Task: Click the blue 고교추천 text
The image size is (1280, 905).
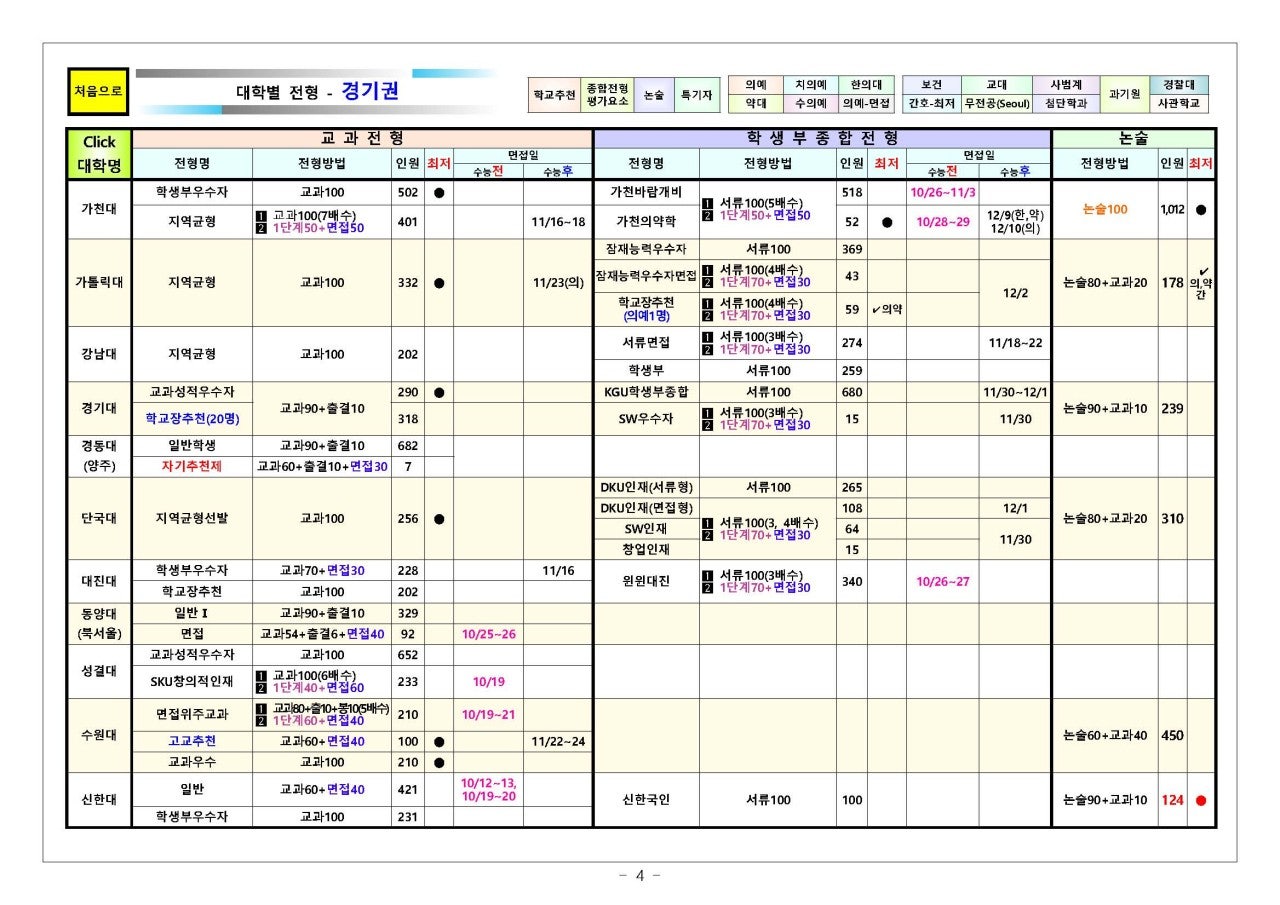Action: [192, 741]
